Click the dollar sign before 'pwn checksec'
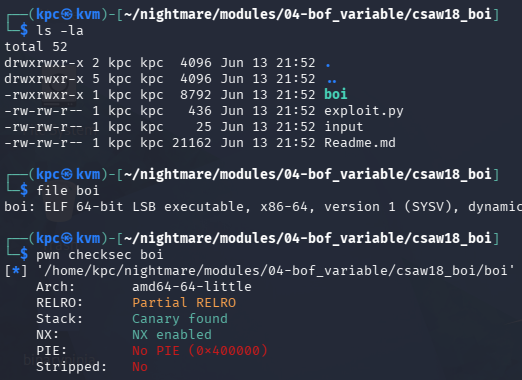The image size is (522, 380). pos(24,254)
